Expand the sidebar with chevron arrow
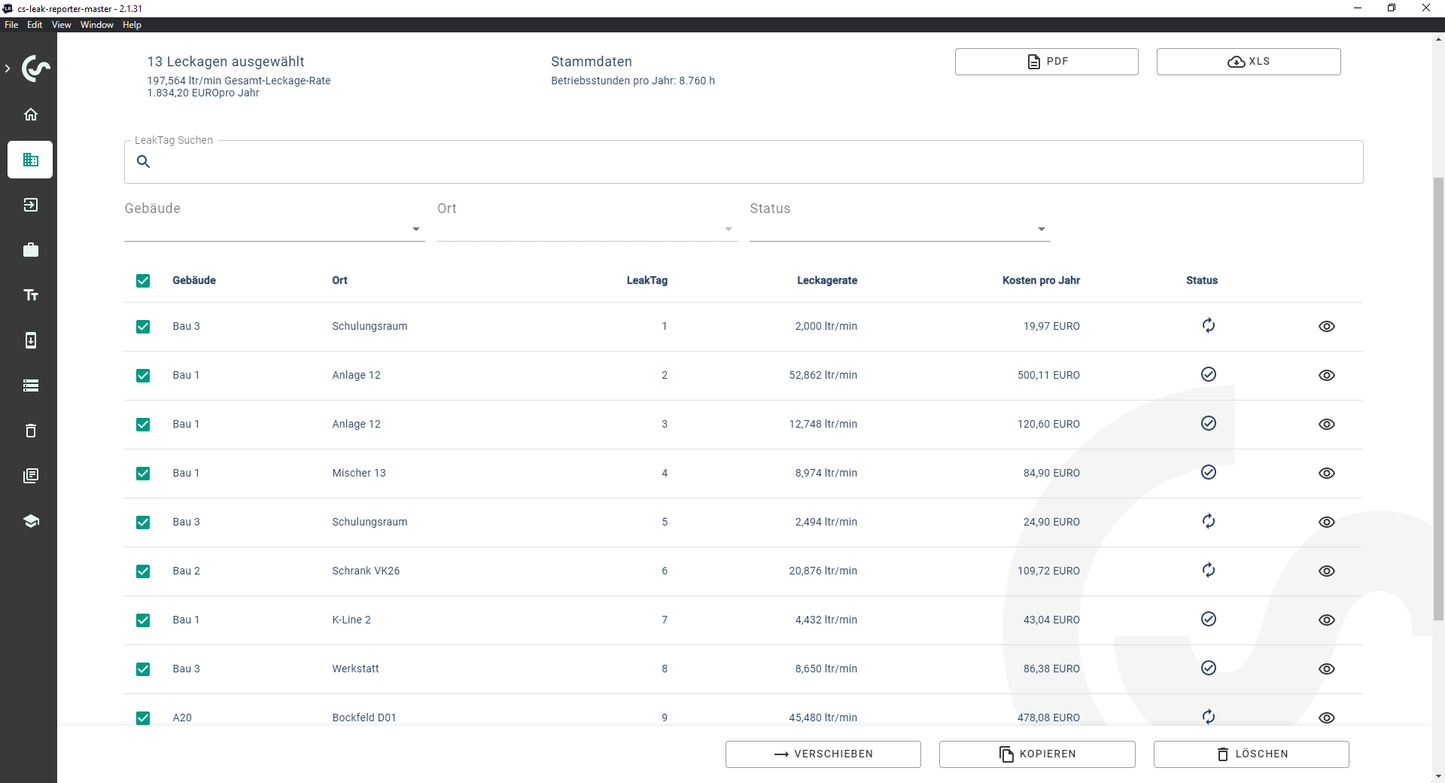This screenshot has height=783, width=1445. tap(8, 69)
